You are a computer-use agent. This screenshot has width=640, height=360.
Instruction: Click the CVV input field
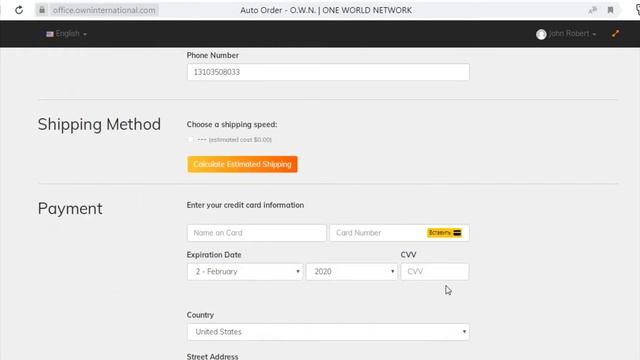pyautogui.click(x=435, y=272)
